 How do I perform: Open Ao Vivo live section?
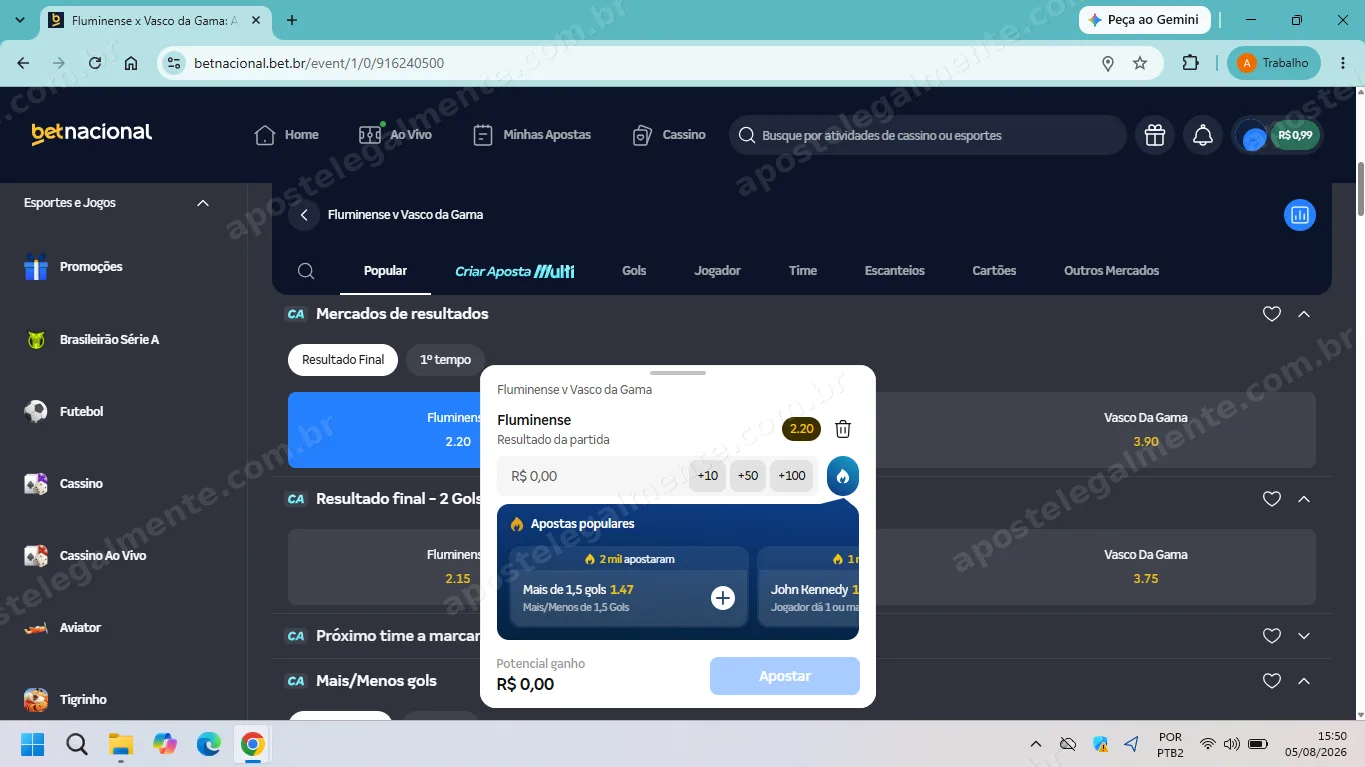pos(395,135)
